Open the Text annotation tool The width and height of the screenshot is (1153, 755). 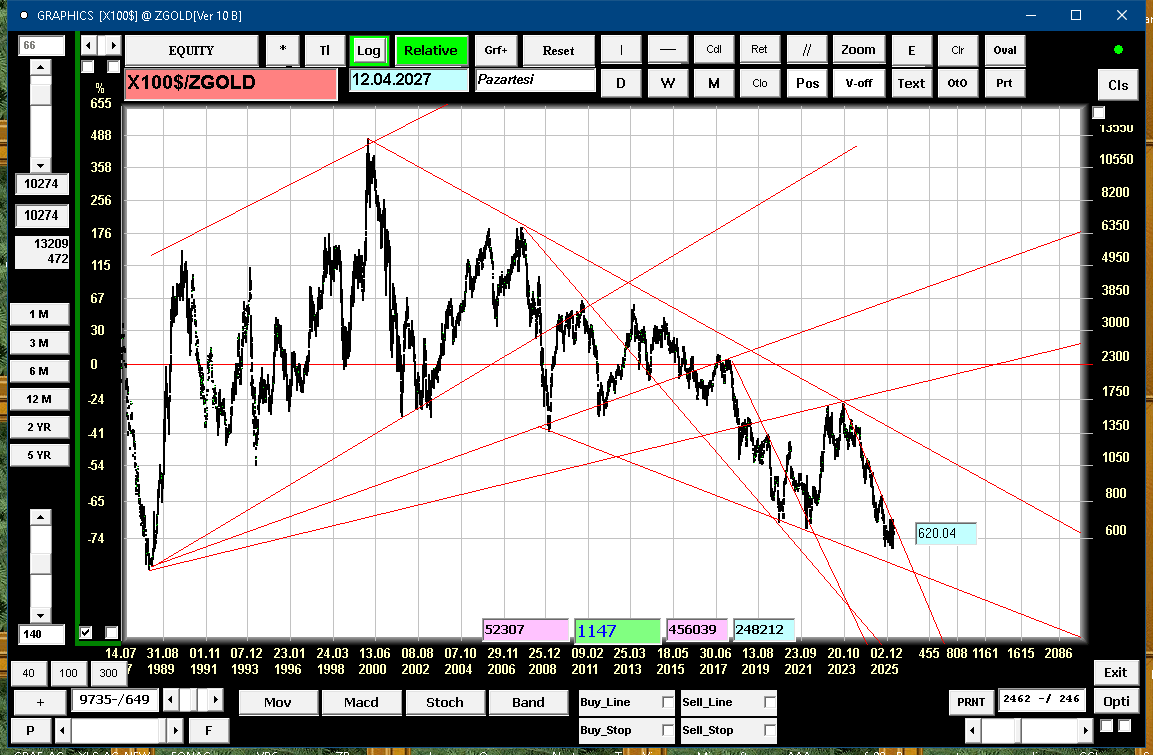pyautogui.click(x=910, y=83)
